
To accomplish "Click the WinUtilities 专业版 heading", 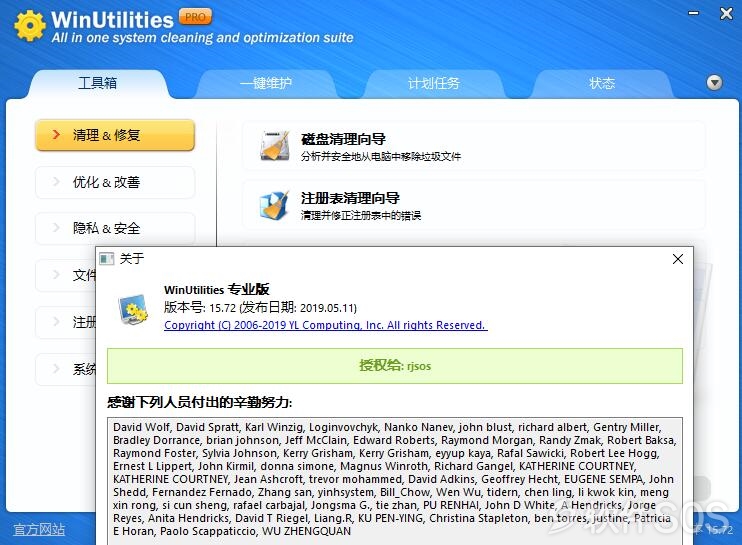I will 217,290.
